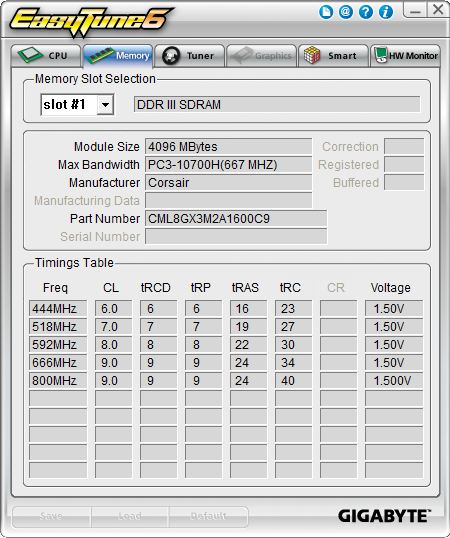Switch to the CPU tab
450x538 pixels.
coord(46,56)
